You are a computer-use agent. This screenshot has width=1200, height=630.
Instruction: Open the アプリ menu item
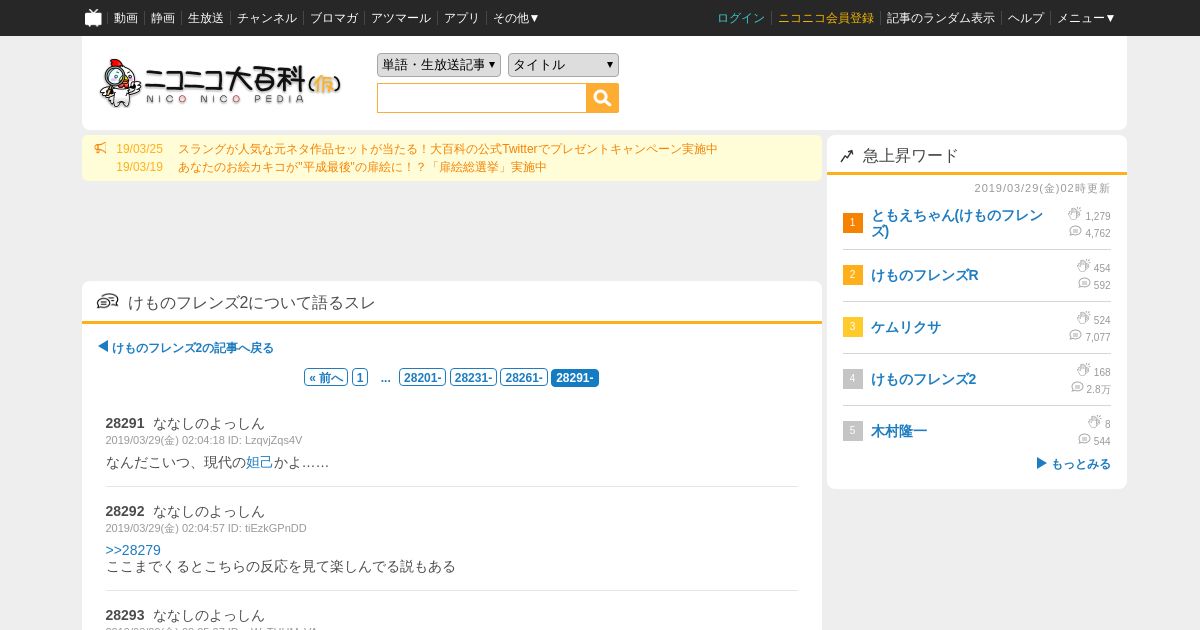click(462, 18)
